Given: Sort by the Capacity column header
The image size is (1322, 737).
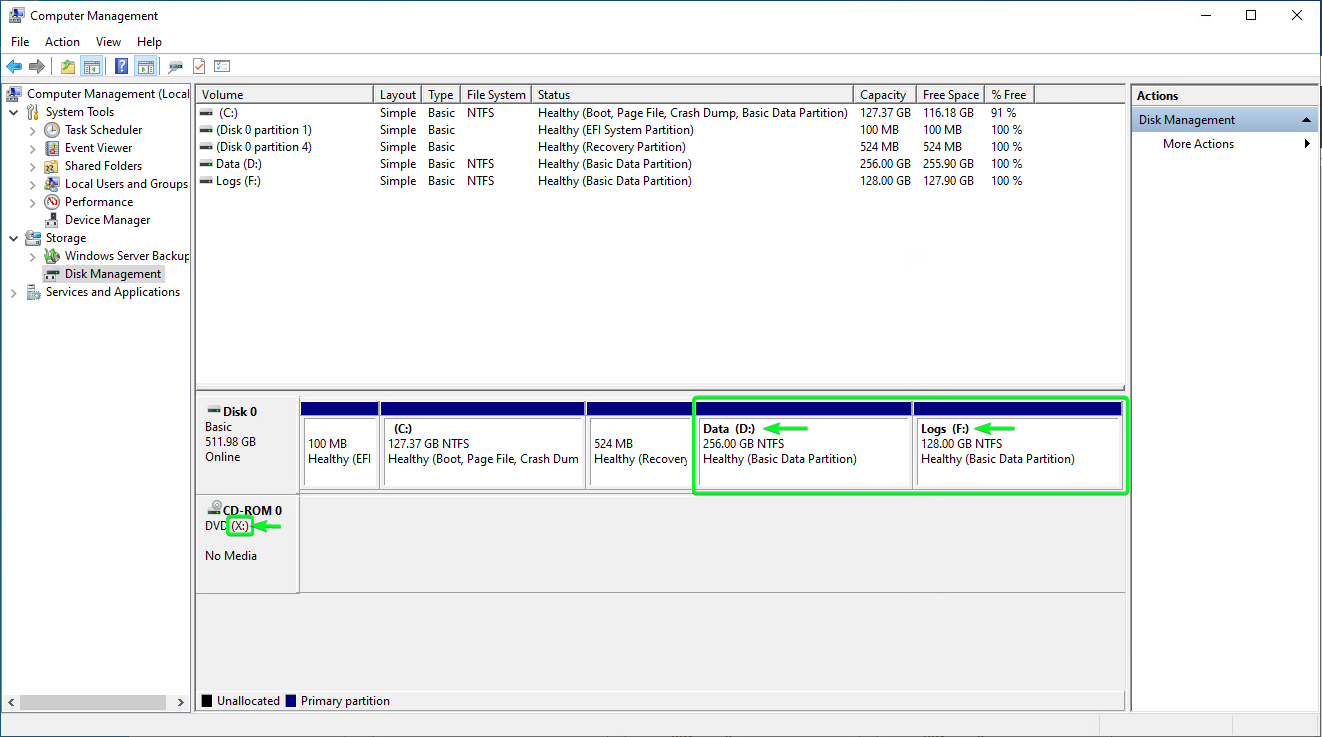Looking at the screenshot, I should 885,95.
